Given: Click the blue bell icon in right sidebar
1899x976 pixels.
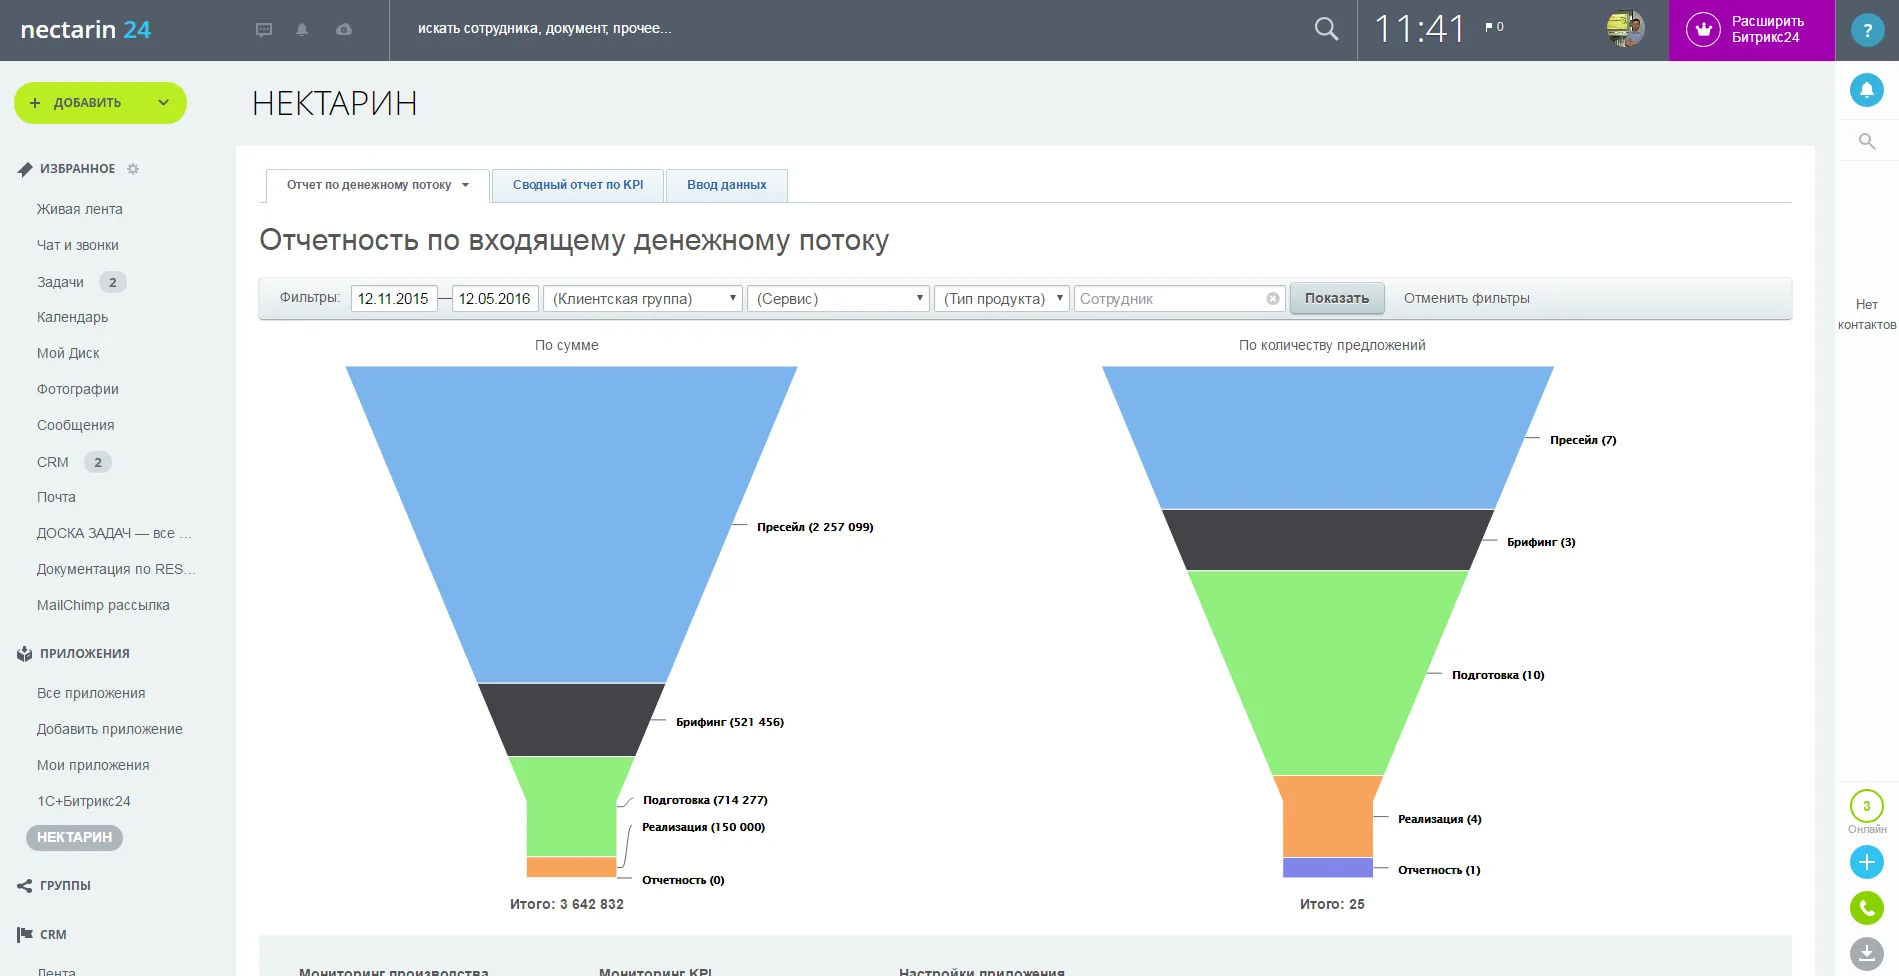Looking at the screenshot, I should tap(1866, 90).
